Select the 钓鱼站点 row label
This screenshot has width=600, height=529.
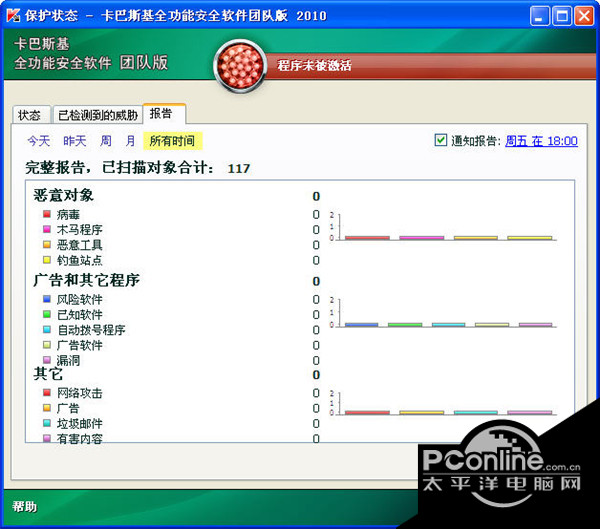click(x=80, y=260)
